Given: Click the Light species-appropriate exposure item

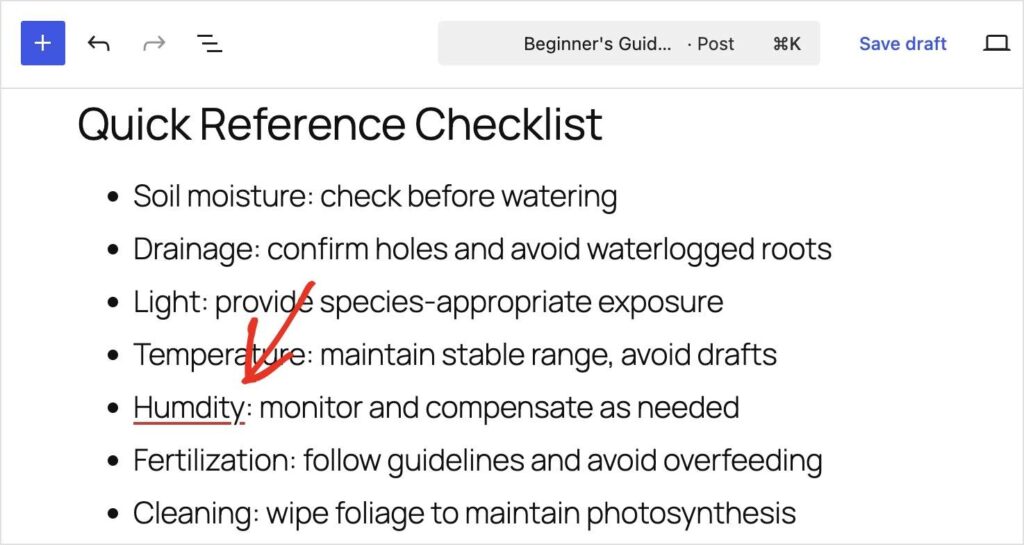Looking at the screenshot, I should pyautogui.click(x=428, y=302).
